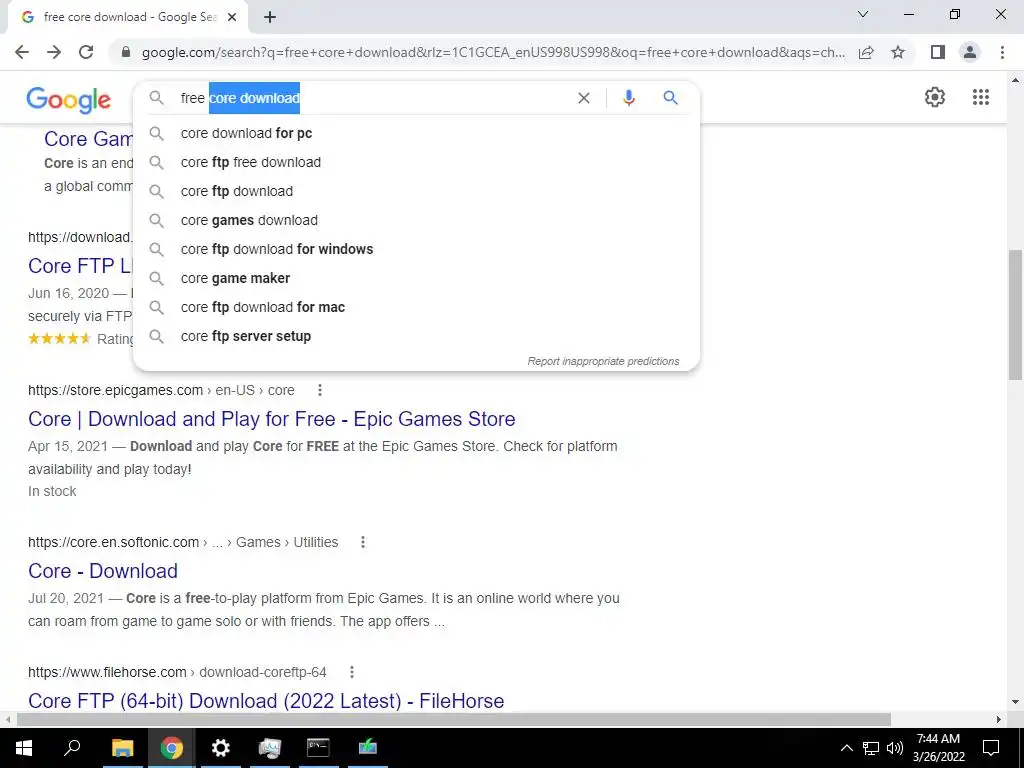
Task: Open Windows taskbar search
Action: (x=72, y=748)
